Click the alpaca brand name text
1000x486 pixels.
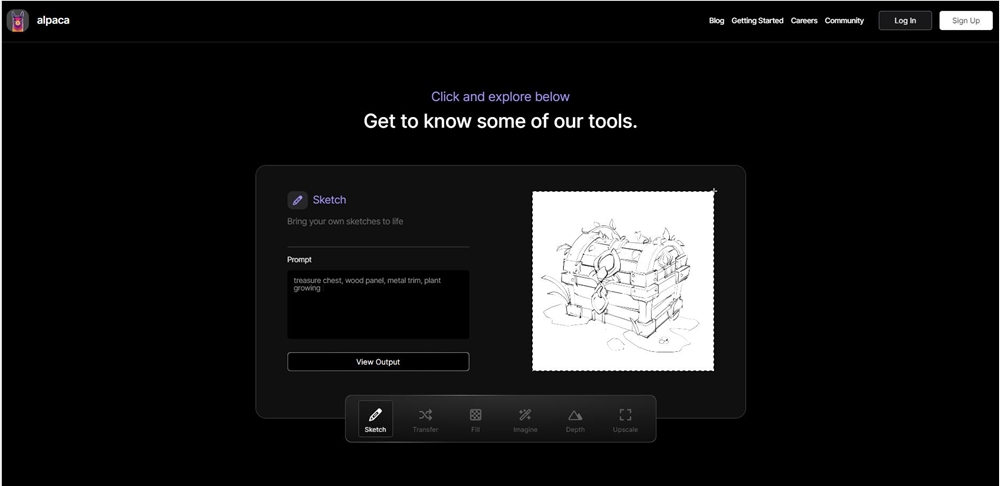tap(53, 21)
